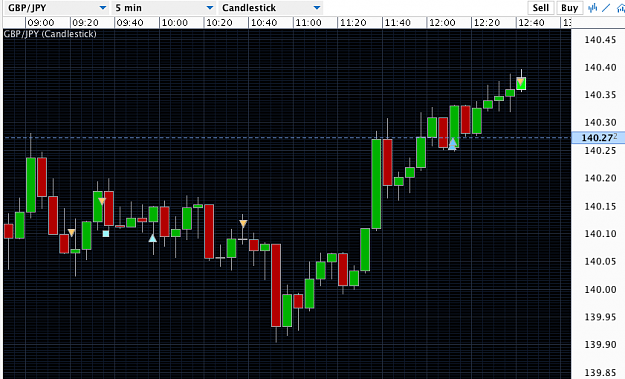Click the 140.30 price axis label
The height and width of the screenshot is (379, 625).
click(600, 122)
